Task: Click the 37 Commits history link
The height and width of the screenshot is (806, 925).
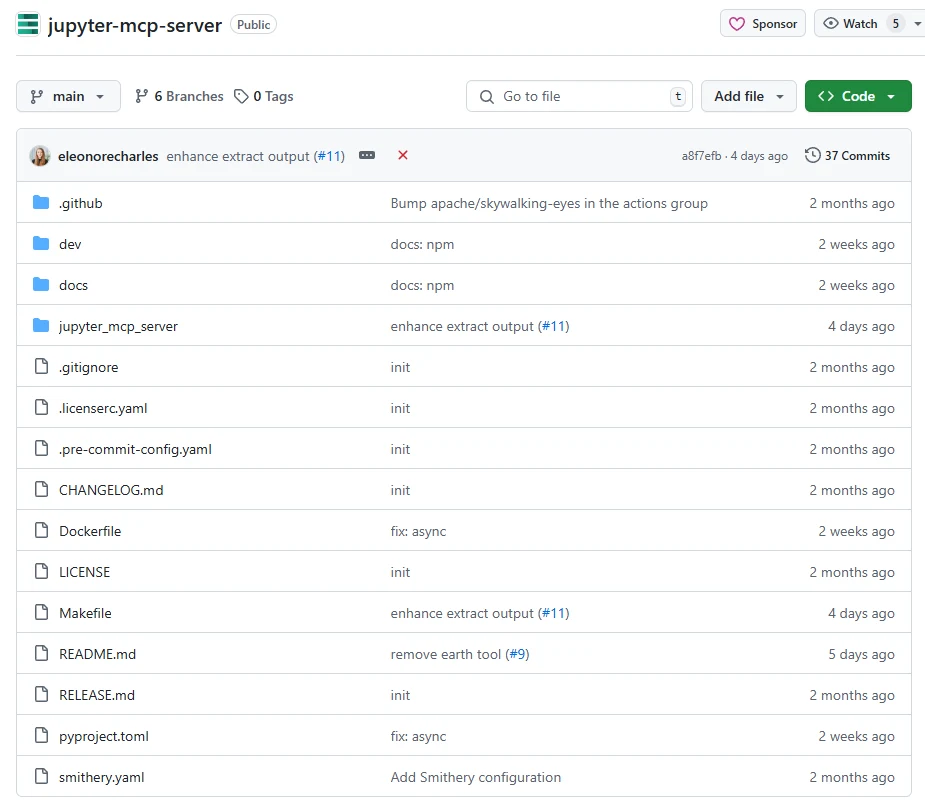Action: coord(857,155)
